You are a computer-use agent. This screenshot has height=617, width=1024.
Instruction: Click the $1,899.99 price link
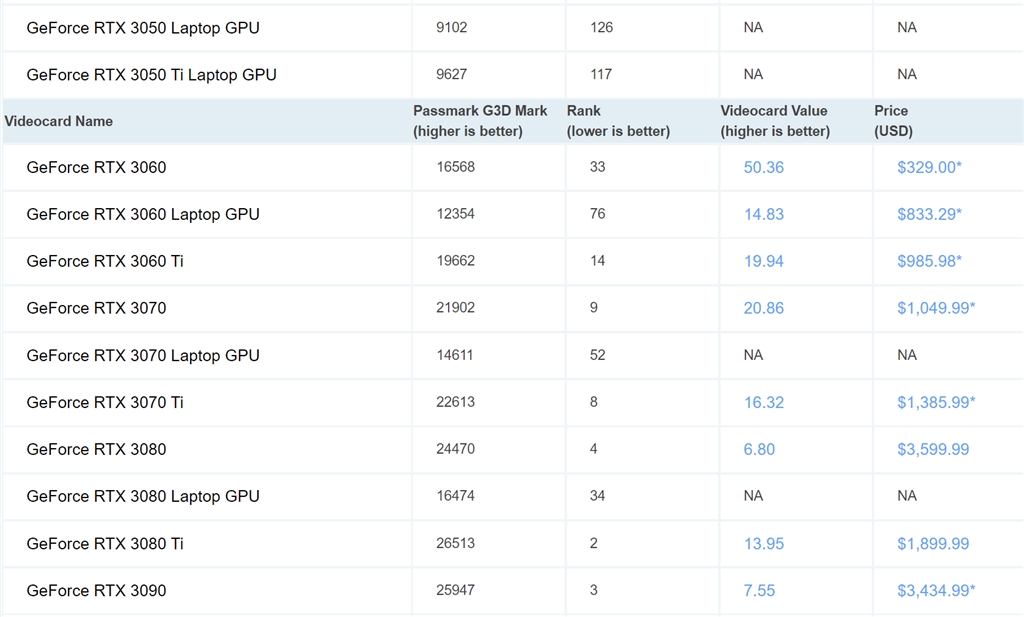(932, 543)
